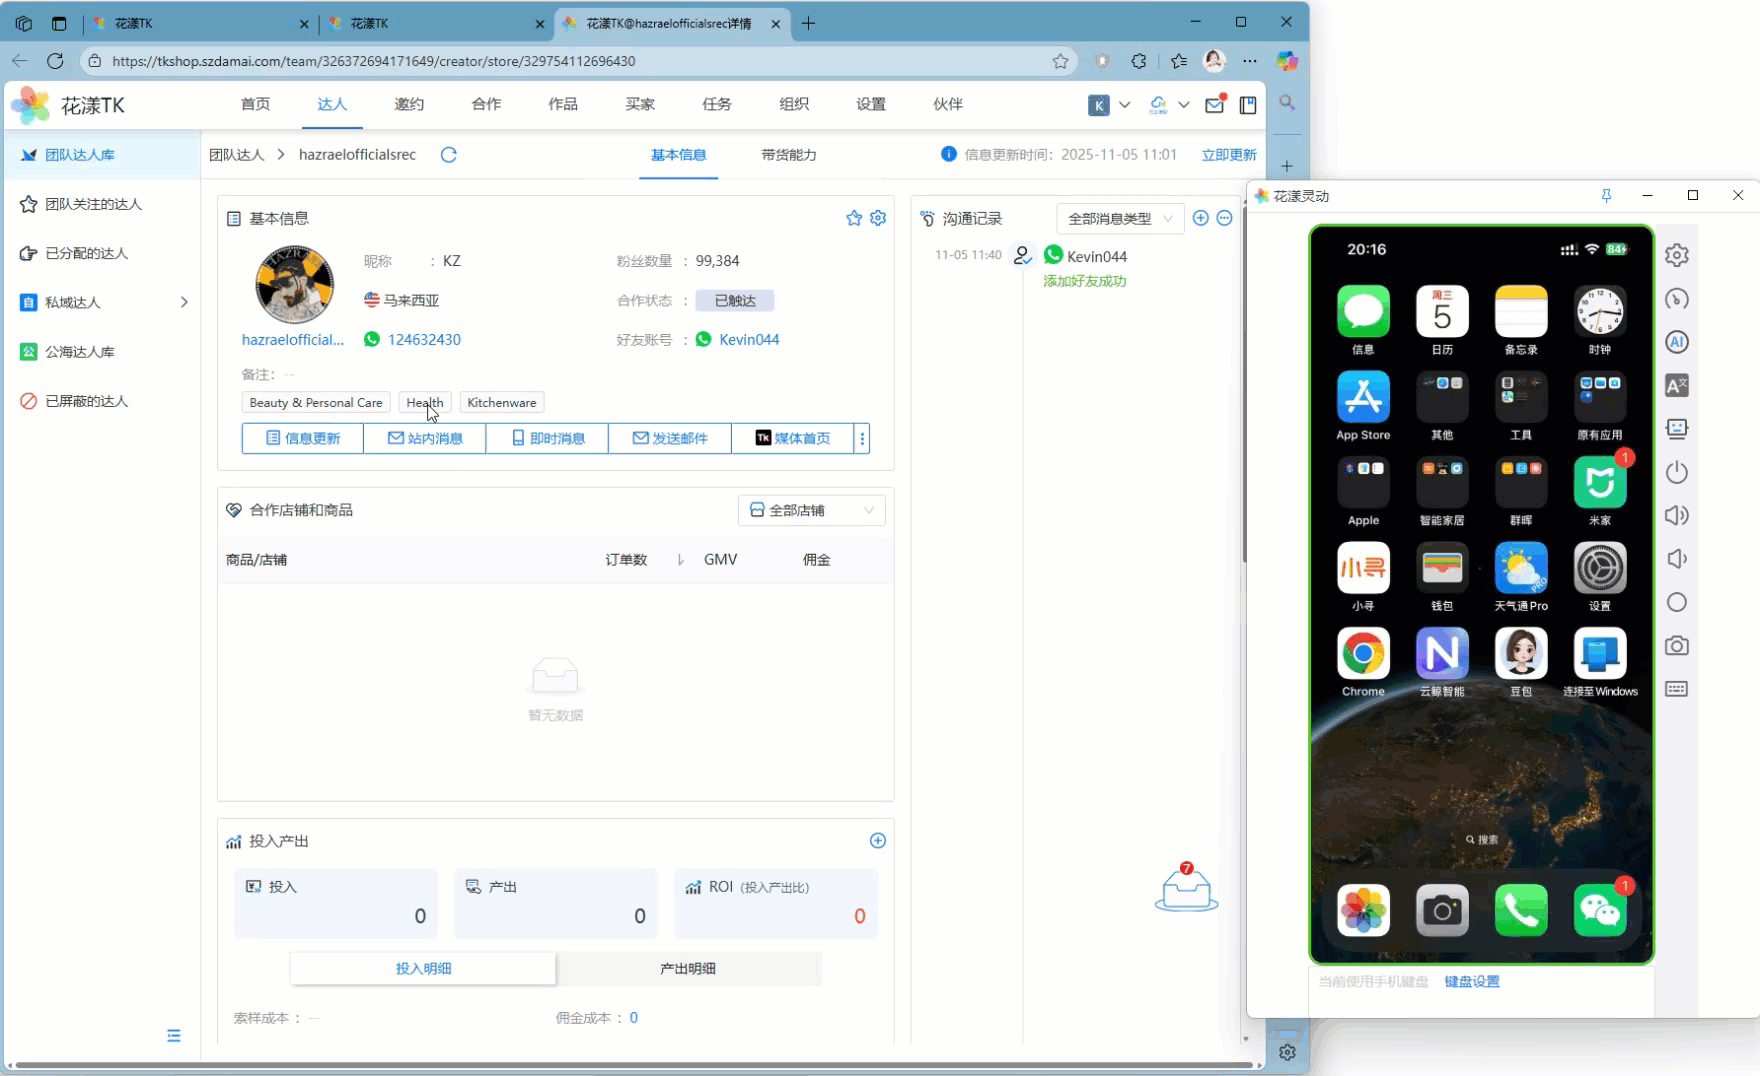The height and width of the screenshot is (1076, 1760).
Task: Open the 合作 menu in top navigation
Action: tap(486, 104)
